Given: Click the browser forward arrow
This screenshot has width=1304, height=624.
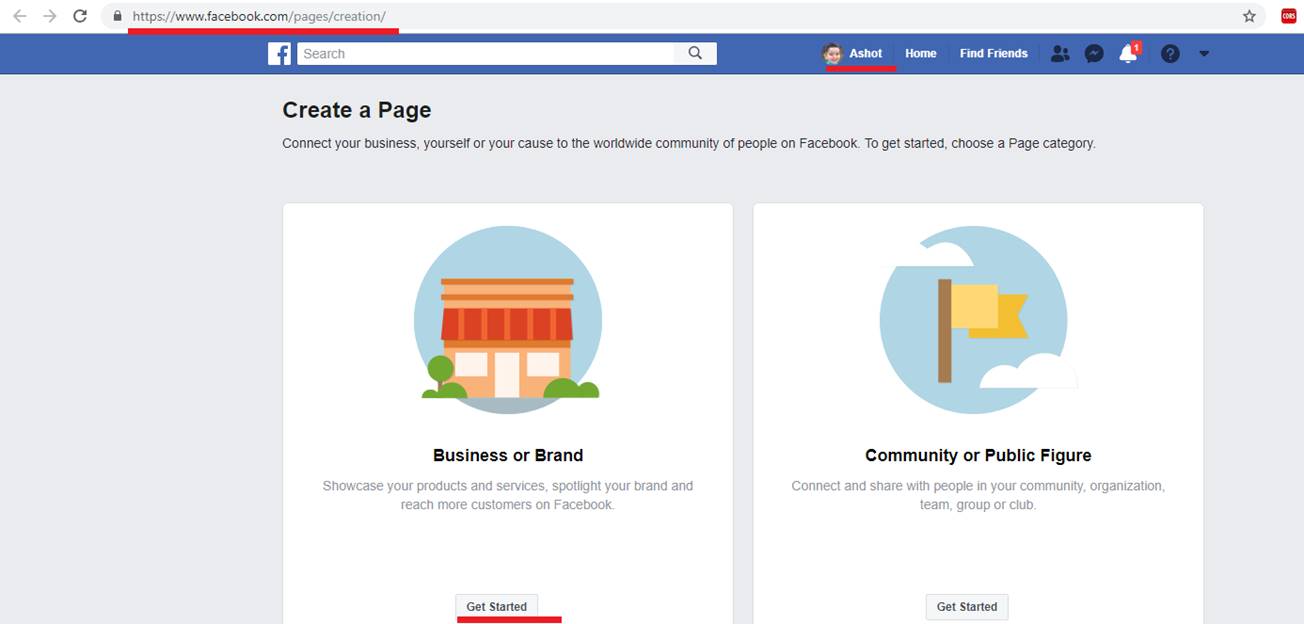Looking at the screenshot, I should coord(50,16).
